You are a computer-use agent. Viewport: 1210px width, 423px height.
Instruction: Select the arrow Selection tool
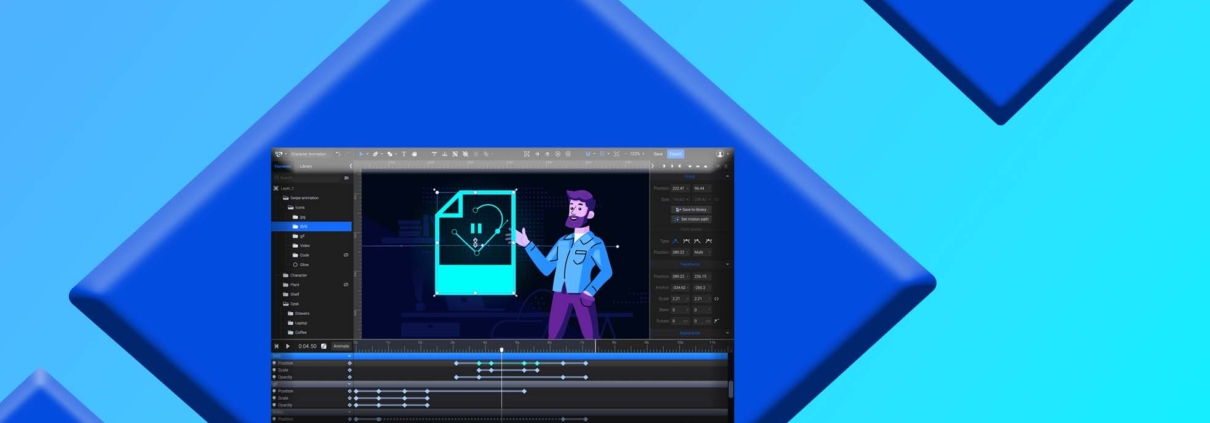pos(360,154)
